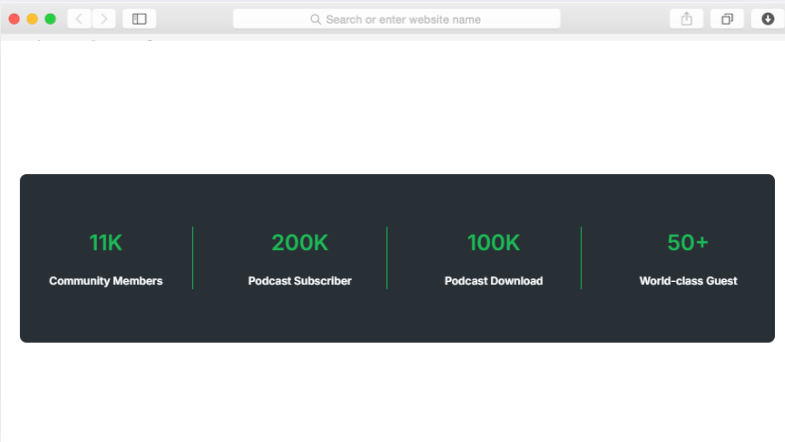Minimize the window using the yellow button

[x=32, y=19]
